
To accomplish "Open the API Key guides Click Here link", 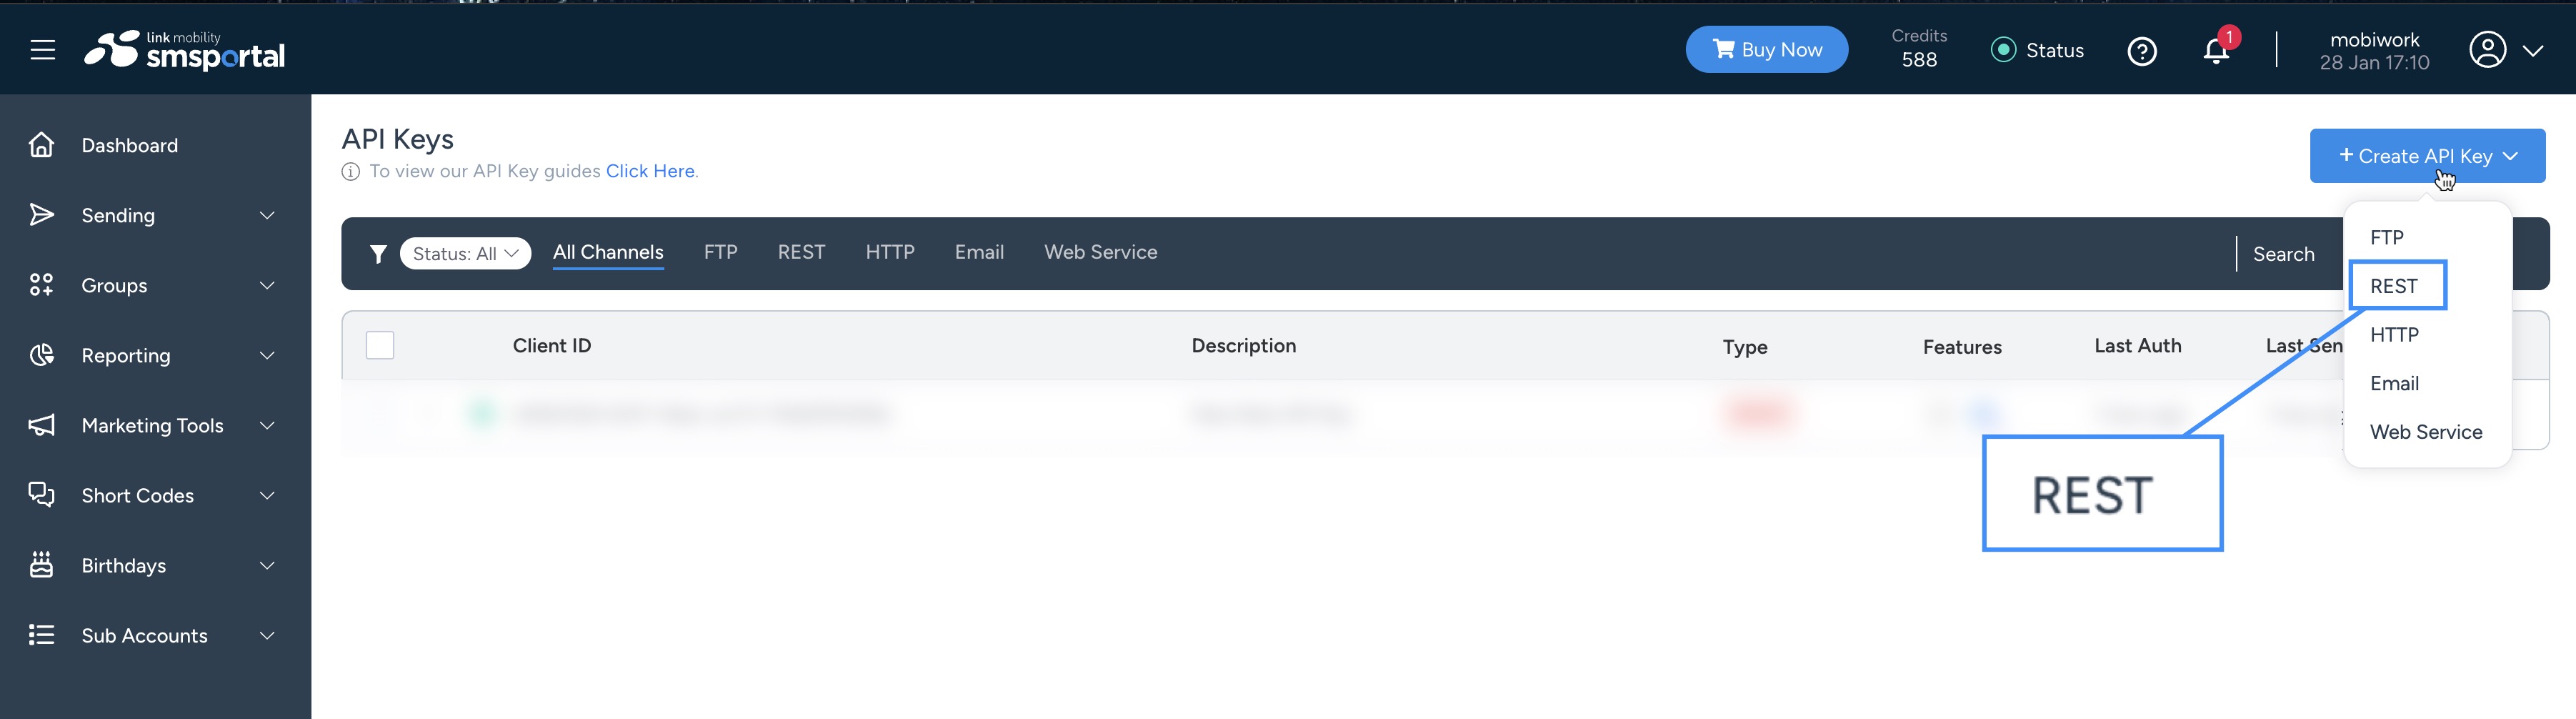I will (x=650, y=171).
